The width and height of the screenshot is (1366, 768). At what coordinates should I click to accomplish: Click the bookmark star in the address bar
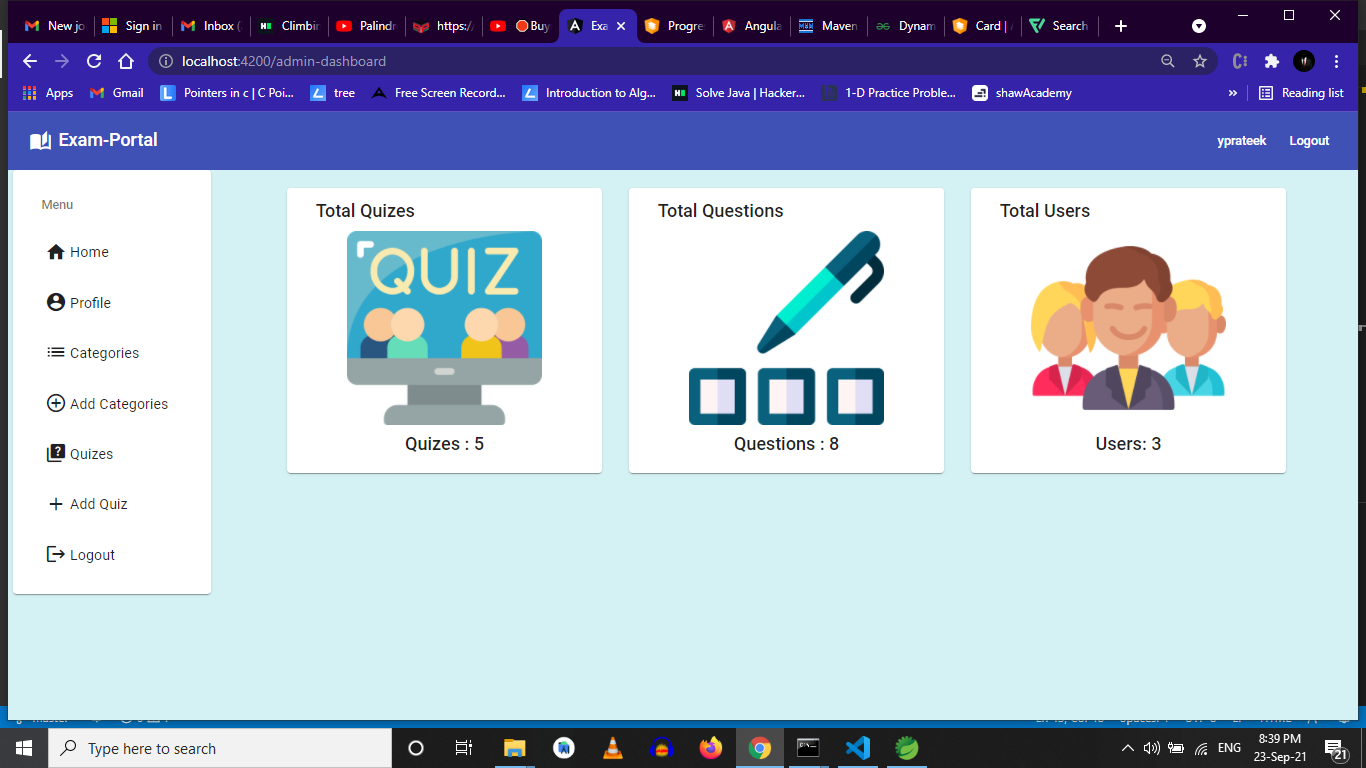tap(1199, 61)
